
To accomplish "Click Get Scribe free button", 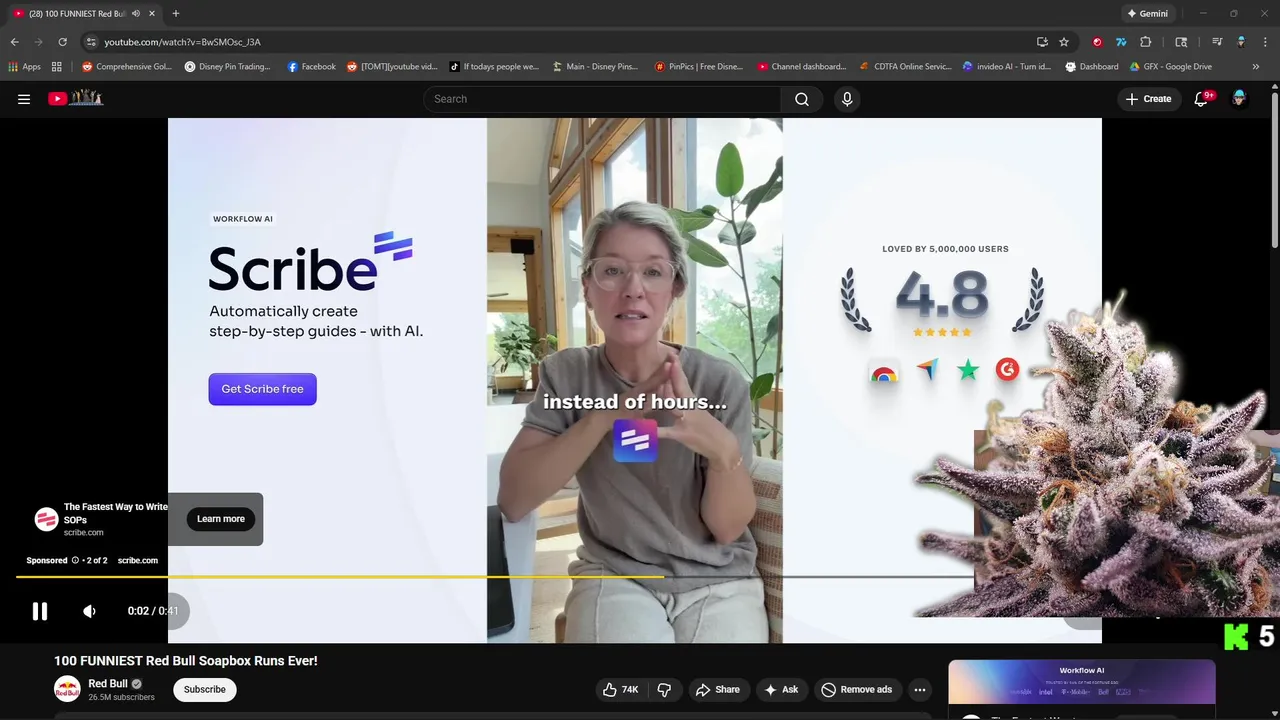I will [262, 389].
